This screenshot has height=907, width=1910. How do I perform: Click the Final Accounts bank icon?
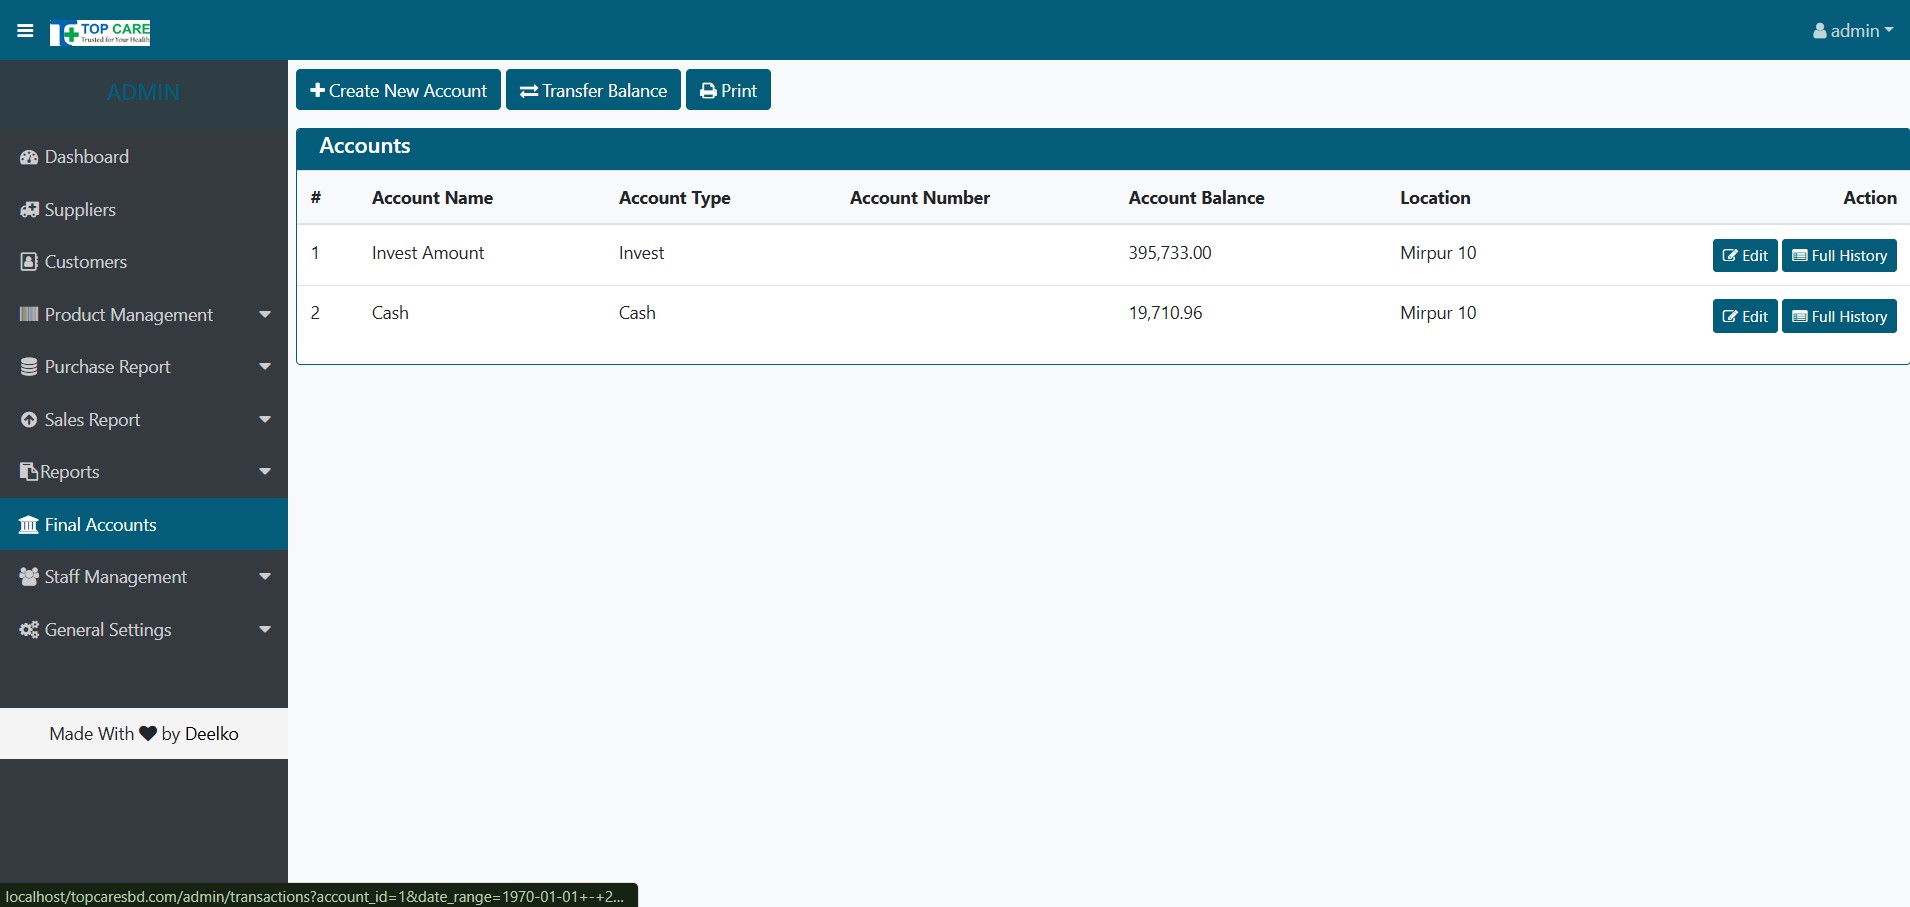pyautogui.click(x=29, y=525)
